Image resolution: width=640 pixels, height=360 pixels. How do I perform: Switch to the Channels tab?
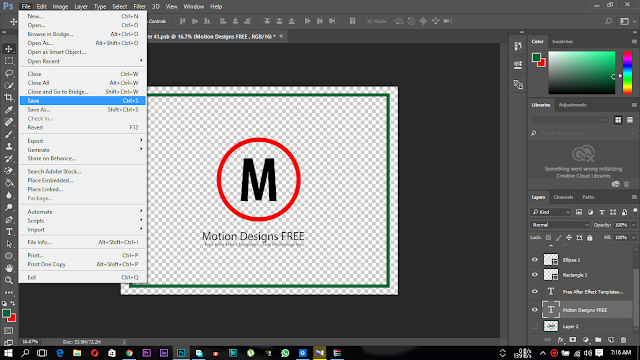point(563,197)
